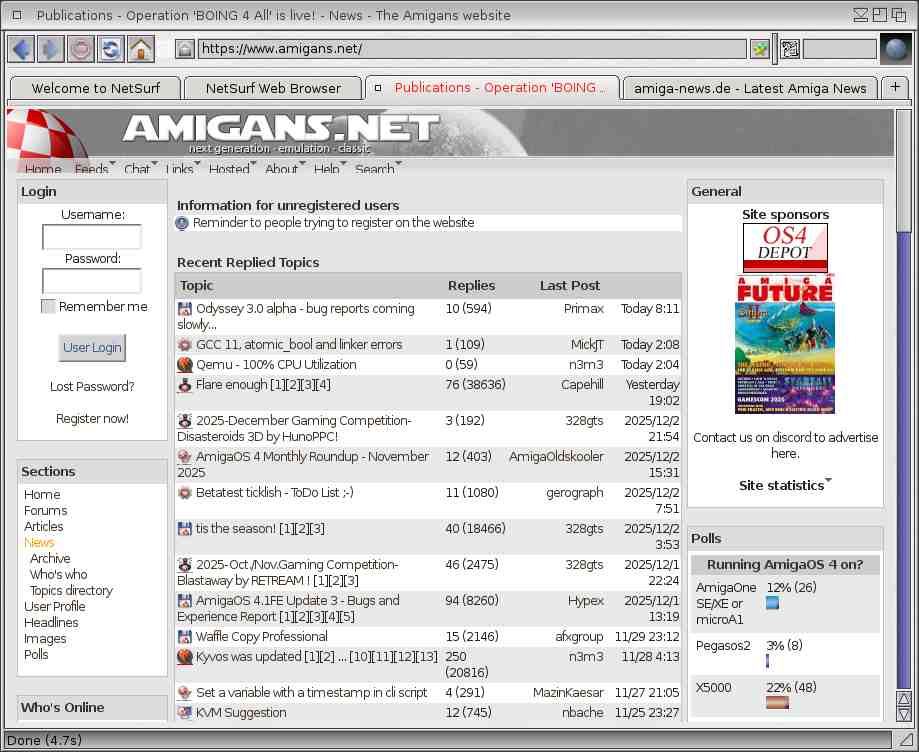Click the padlock icon beside the URL
This screenshot has width=919, height=752.
point(185,49)
